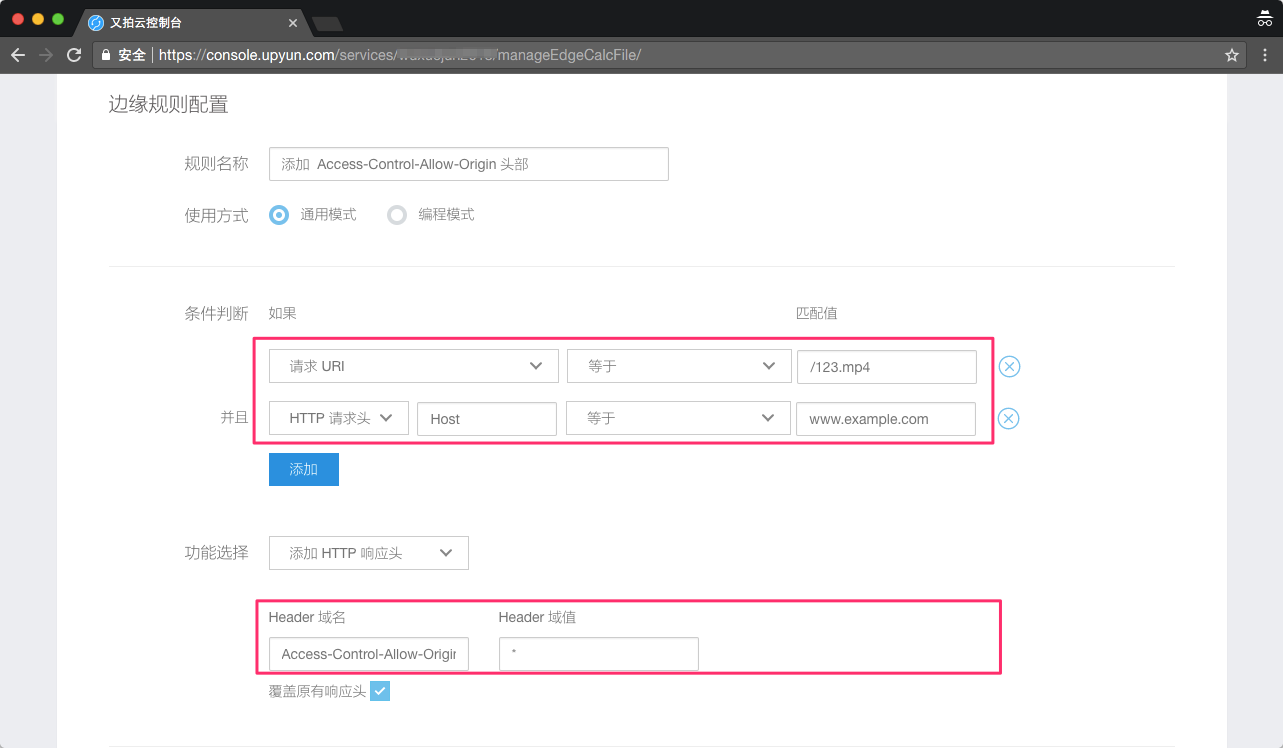Click the Header 域值 input field
Screen dimensions: 1283x748
tap(598, 654)
